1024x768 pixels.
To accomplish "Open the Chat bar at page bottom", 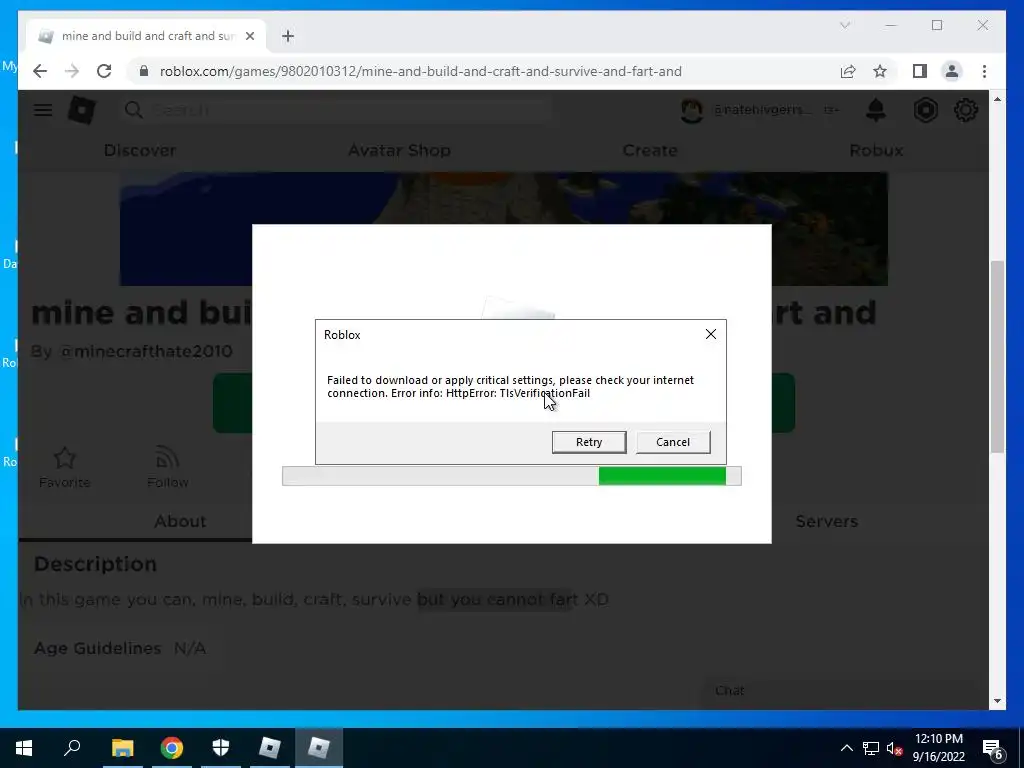I will 842,691.
